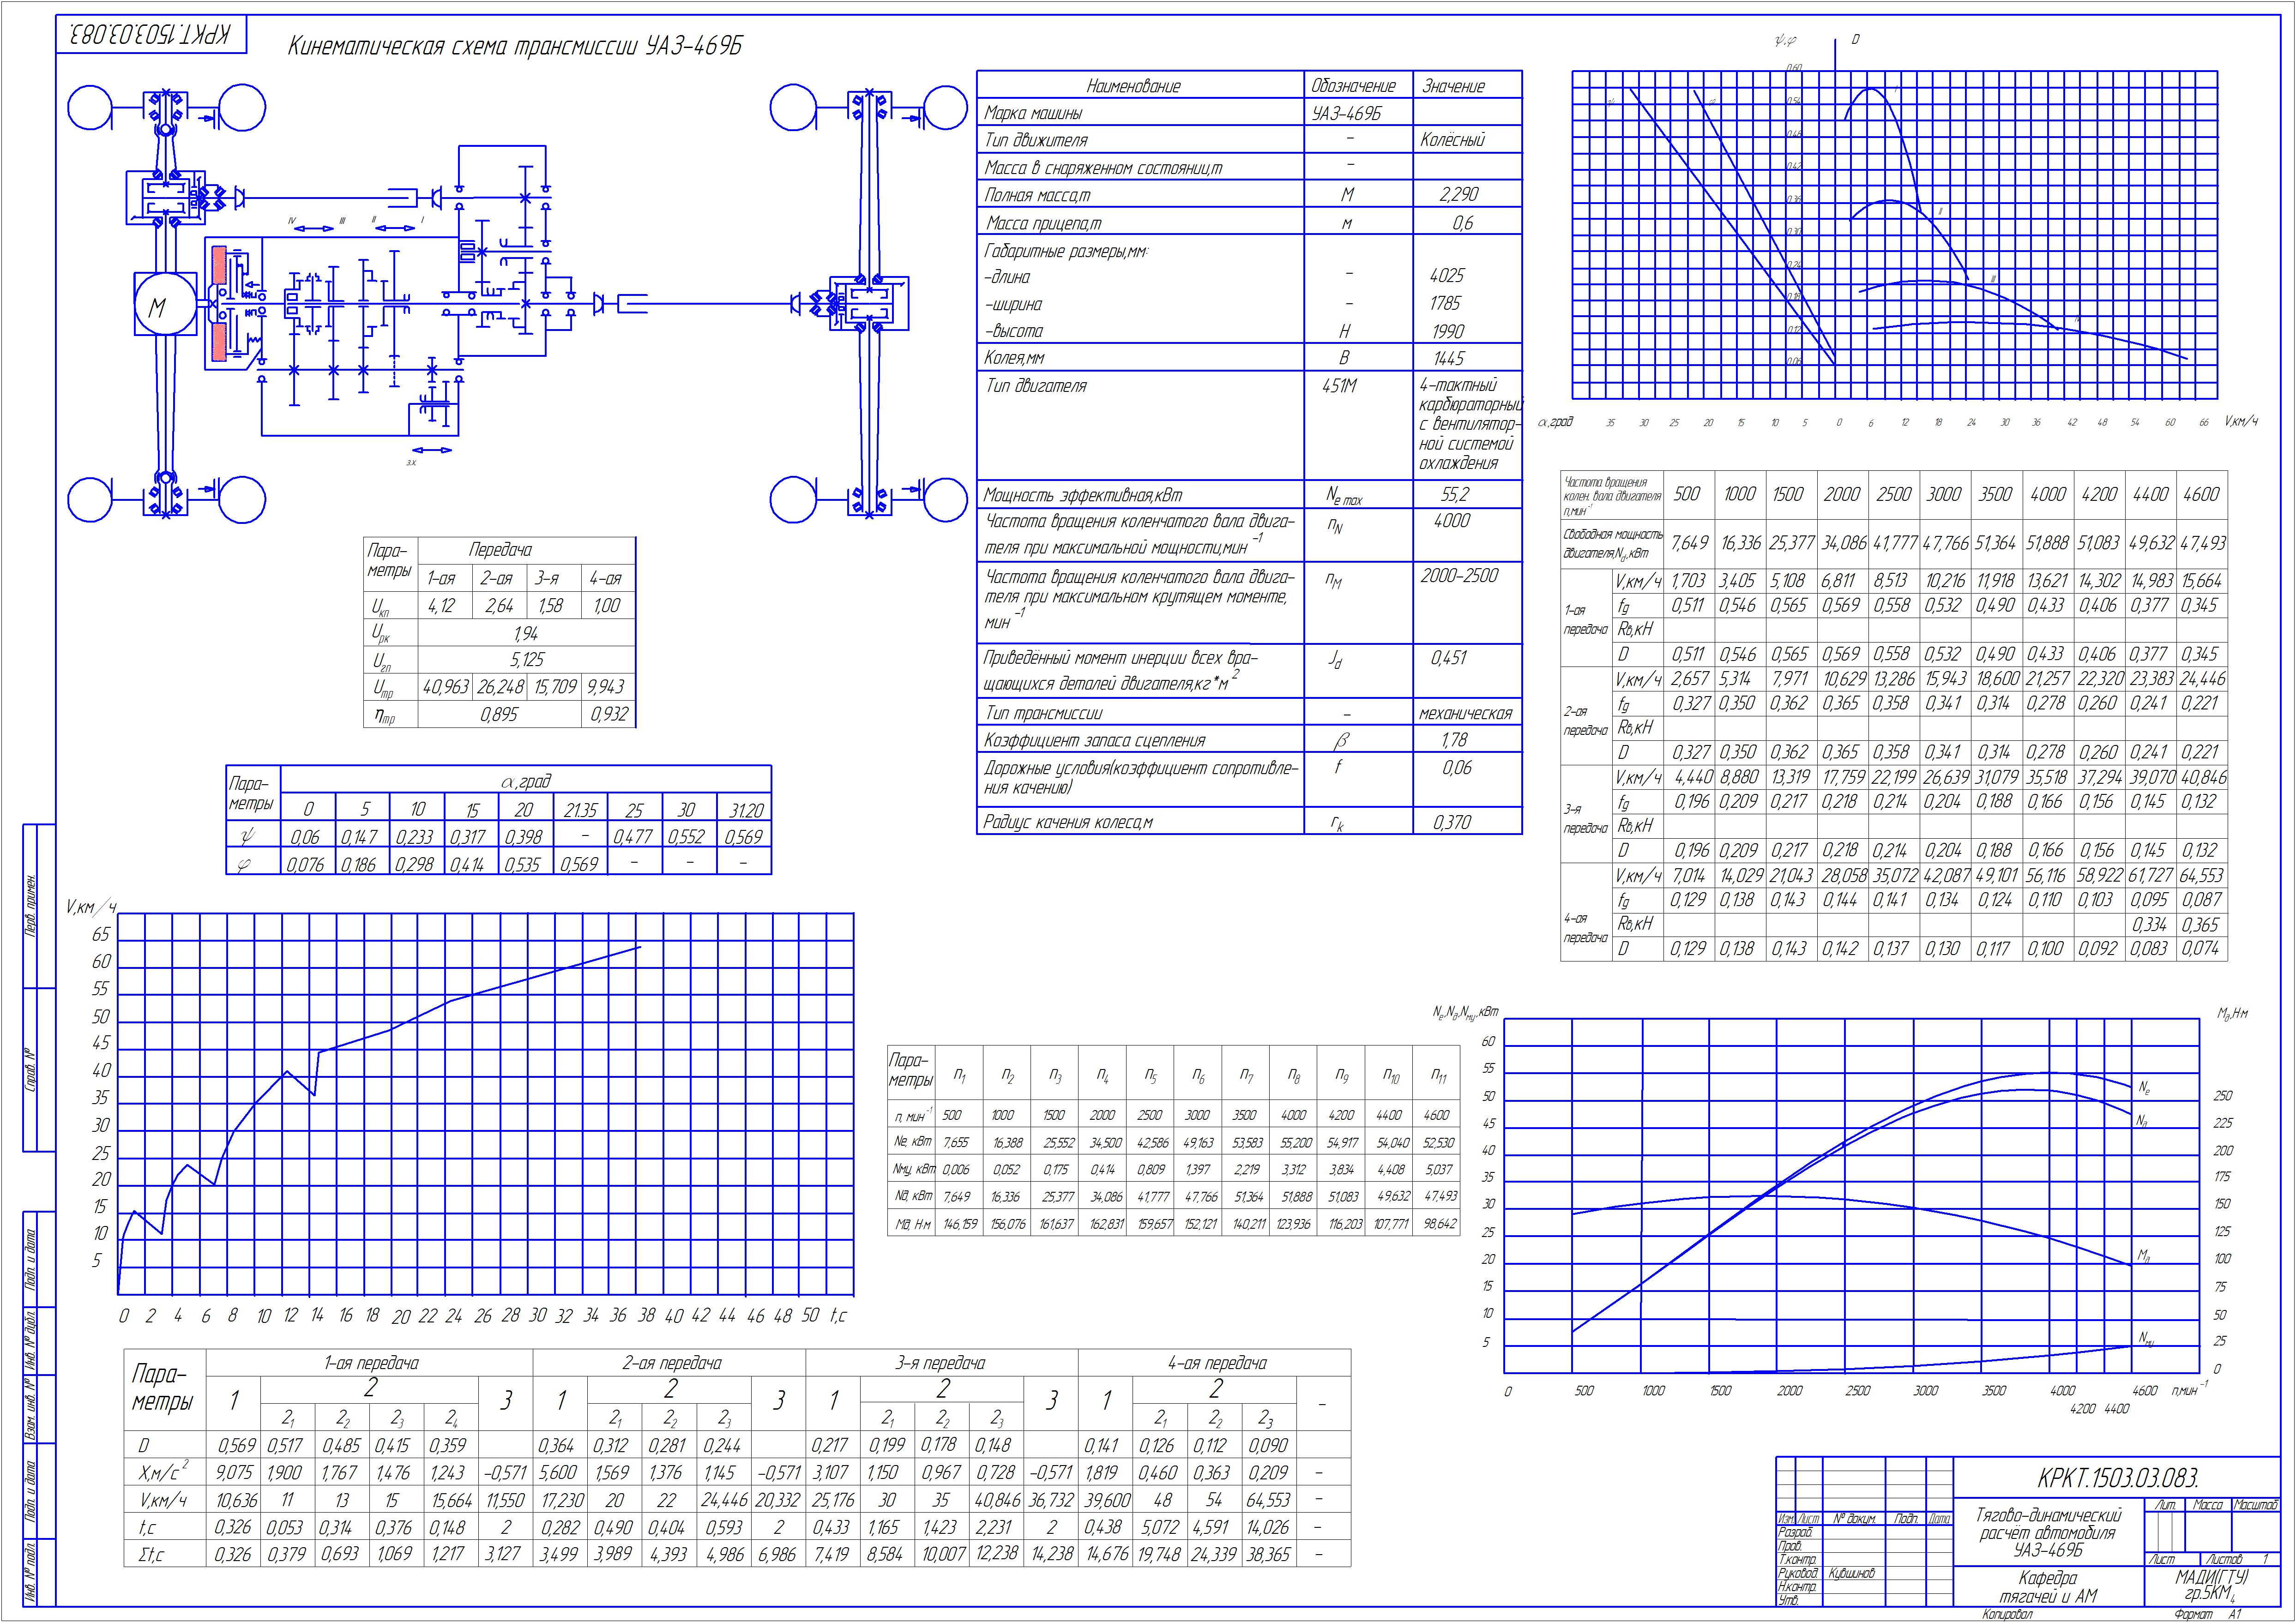Click the 'Тип движителя' row label
This screenshot has height=1622, width=2296.
point(1035,140)
